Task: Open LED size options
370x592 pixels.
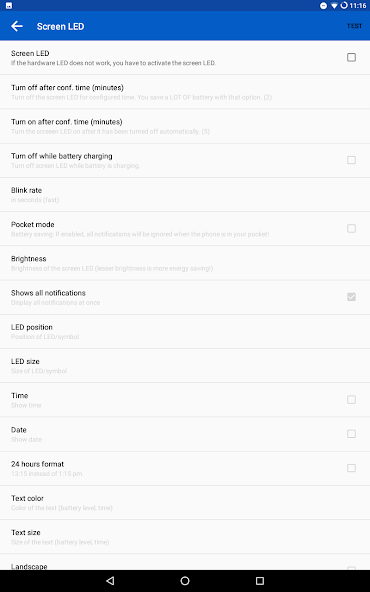Action: pos(185,366)
